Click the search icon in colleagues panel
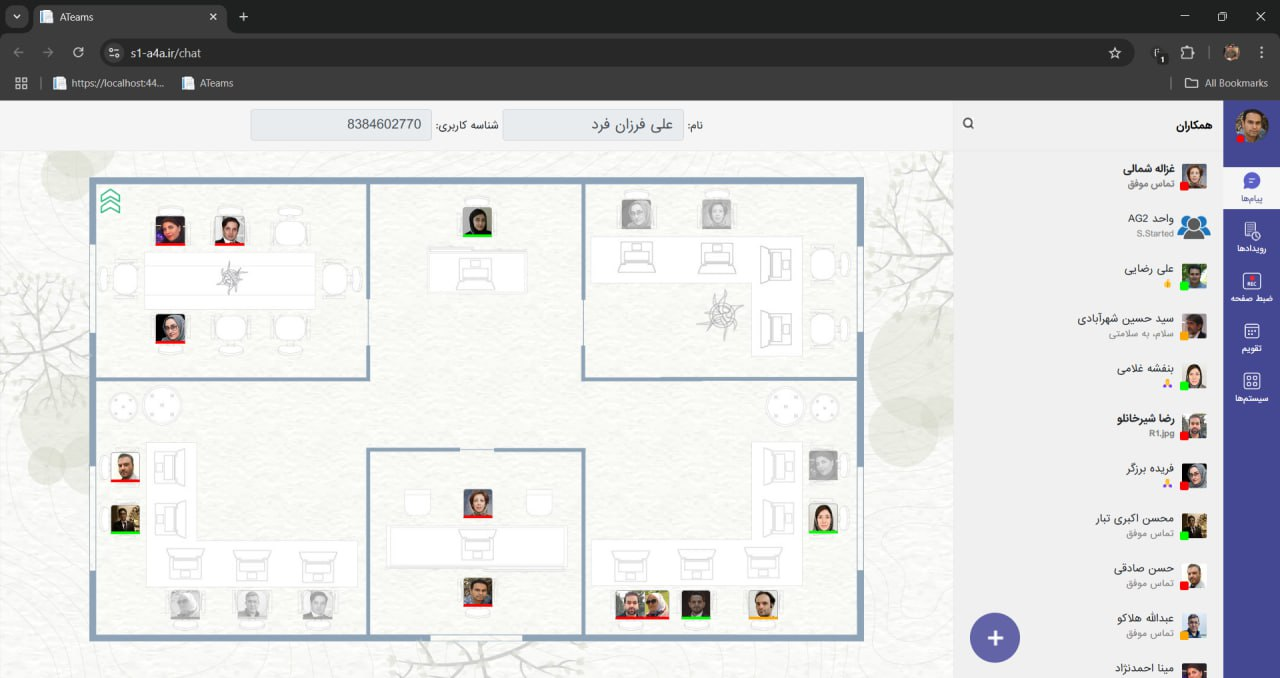 click(x=968, y=124)
